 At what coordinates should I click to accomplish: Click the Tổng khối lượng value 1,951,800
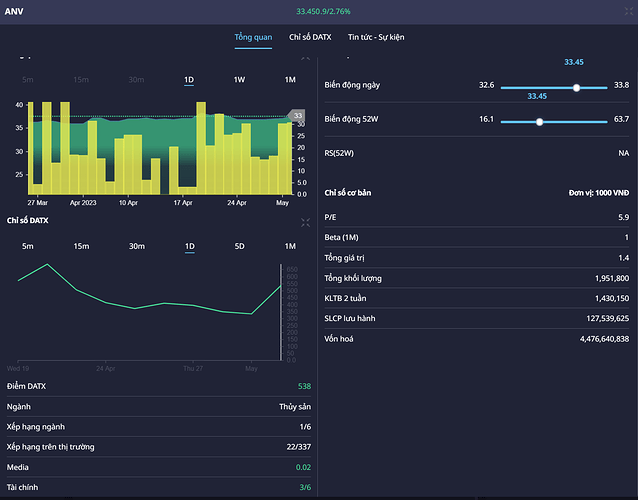point(612,278)
